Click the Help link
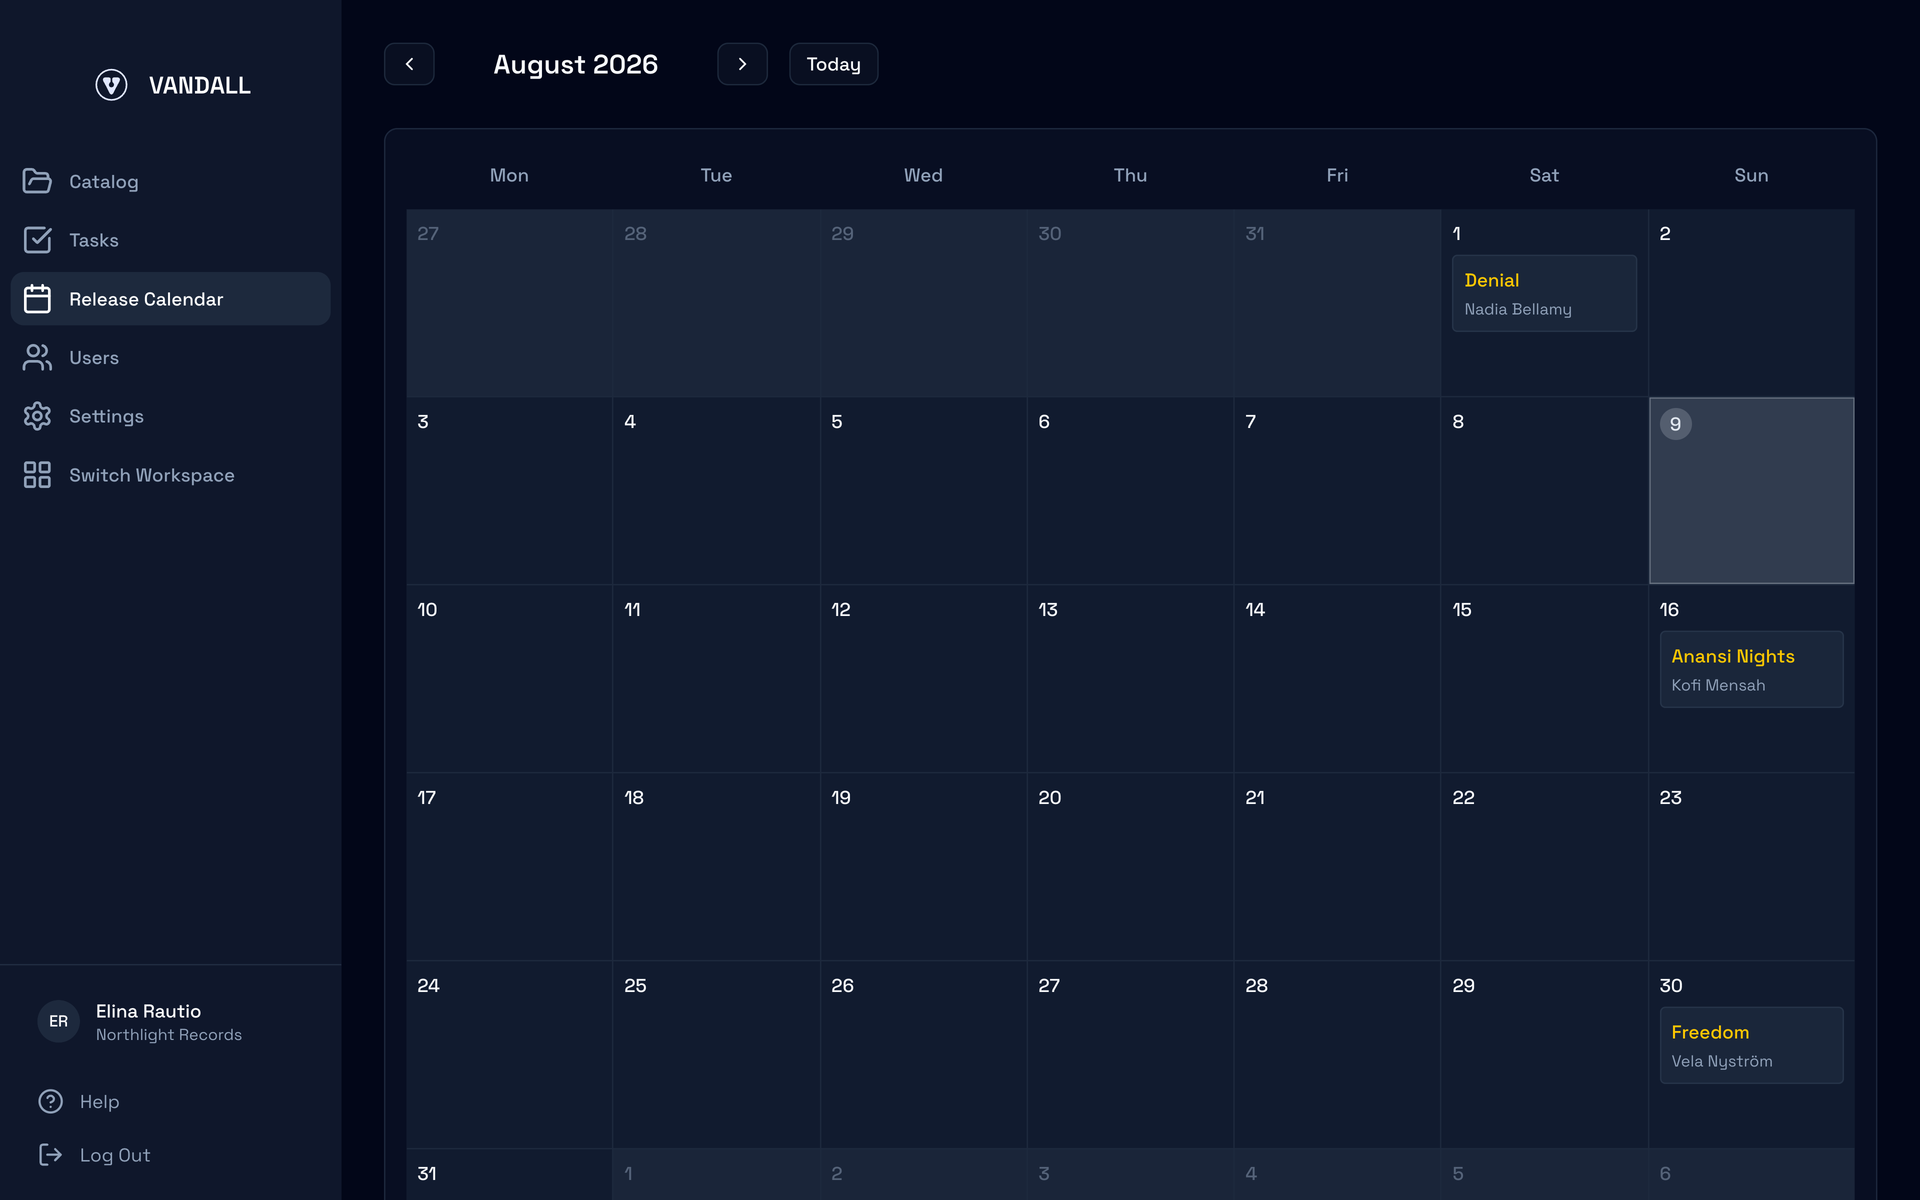The image size is (1920, 1200). [x=99, y=1101]
